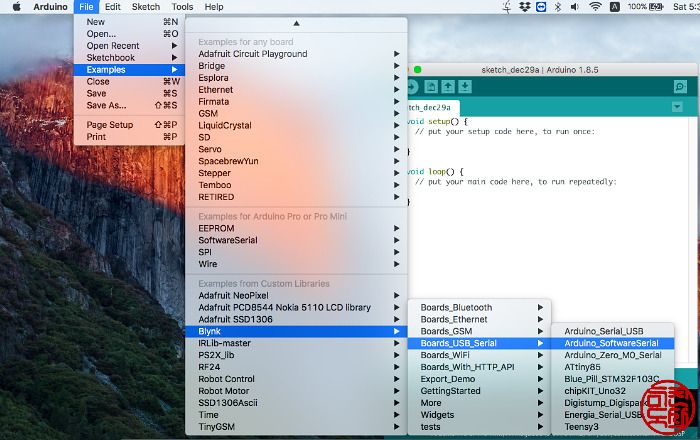Open the SoftwareSerial examples submenu

tap(296, 240)
